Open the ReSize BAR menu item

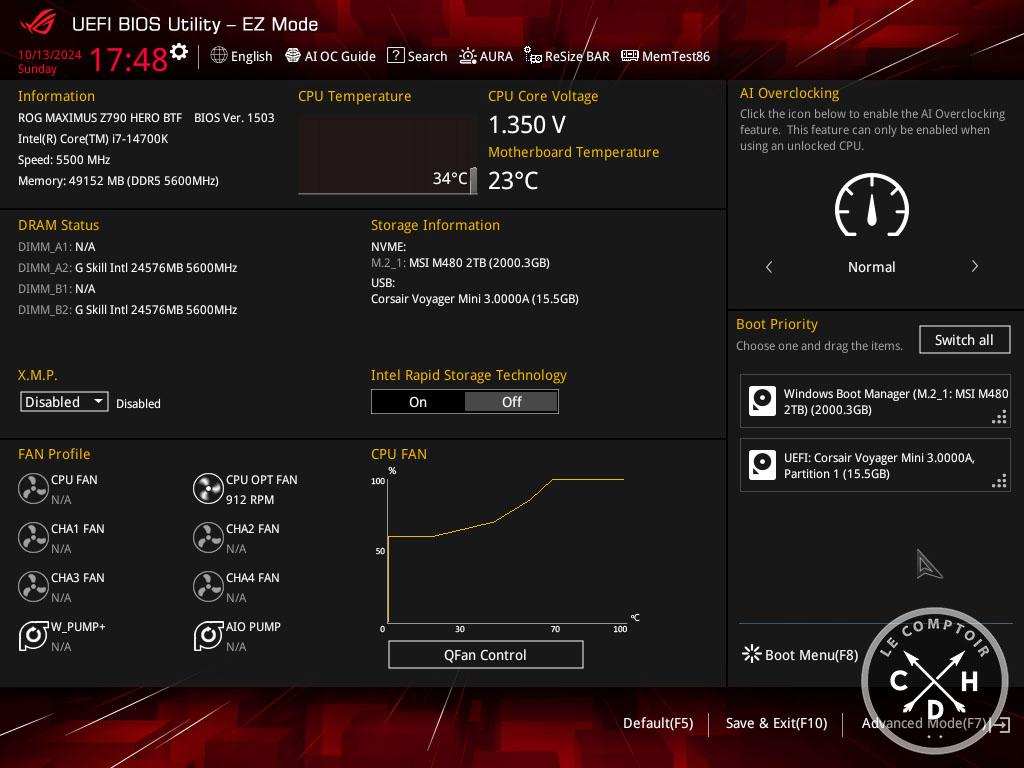click(566, 57)
